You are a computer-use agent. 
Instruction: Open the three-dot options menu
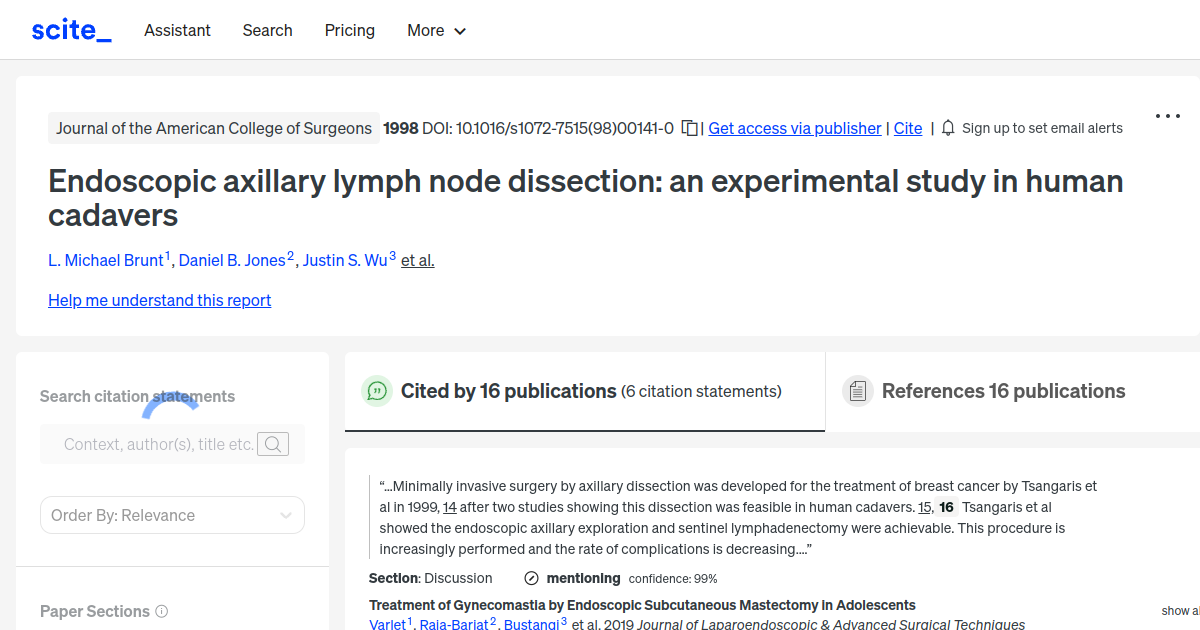point(1167,116)
